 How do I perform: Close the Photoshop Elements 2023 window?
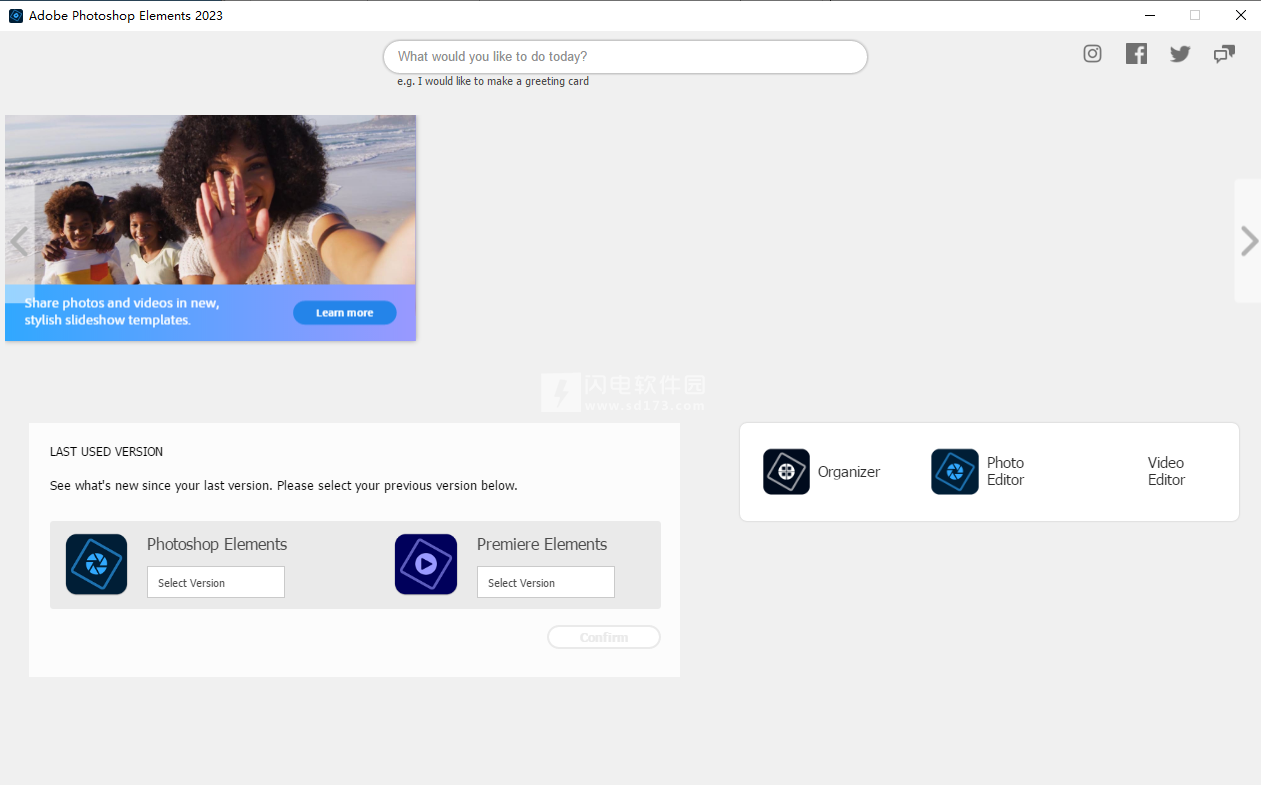(x=1240, y=15)
